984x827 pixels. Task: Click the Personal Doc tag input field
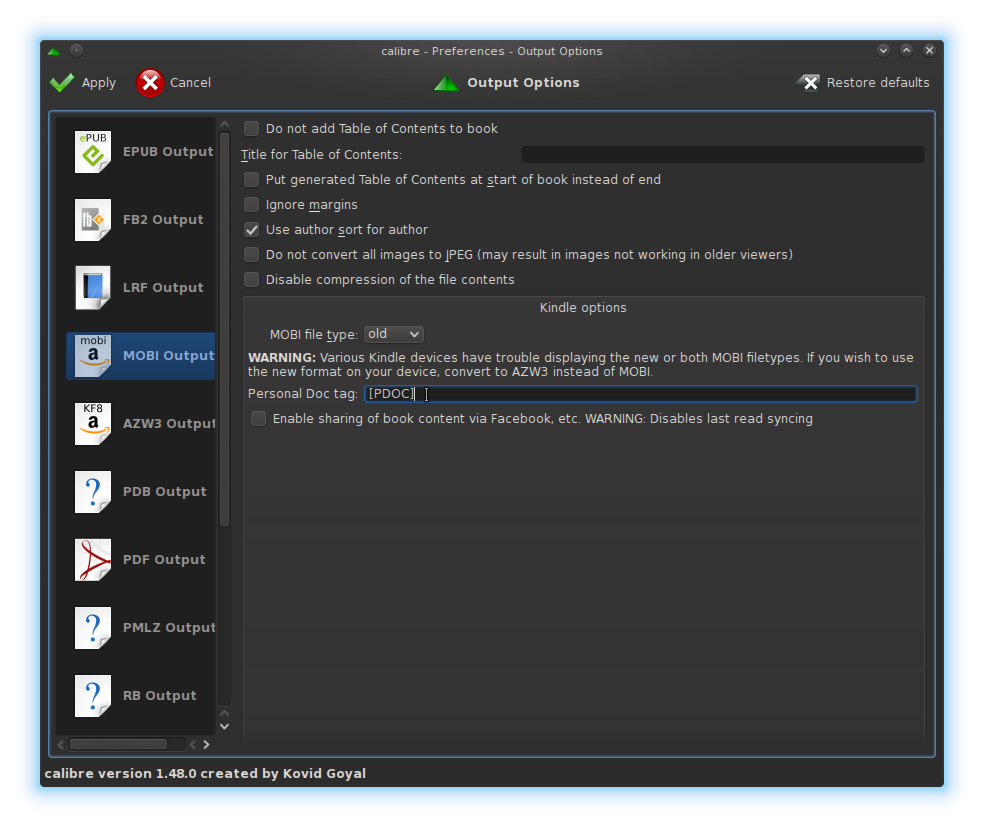point(641,394)
